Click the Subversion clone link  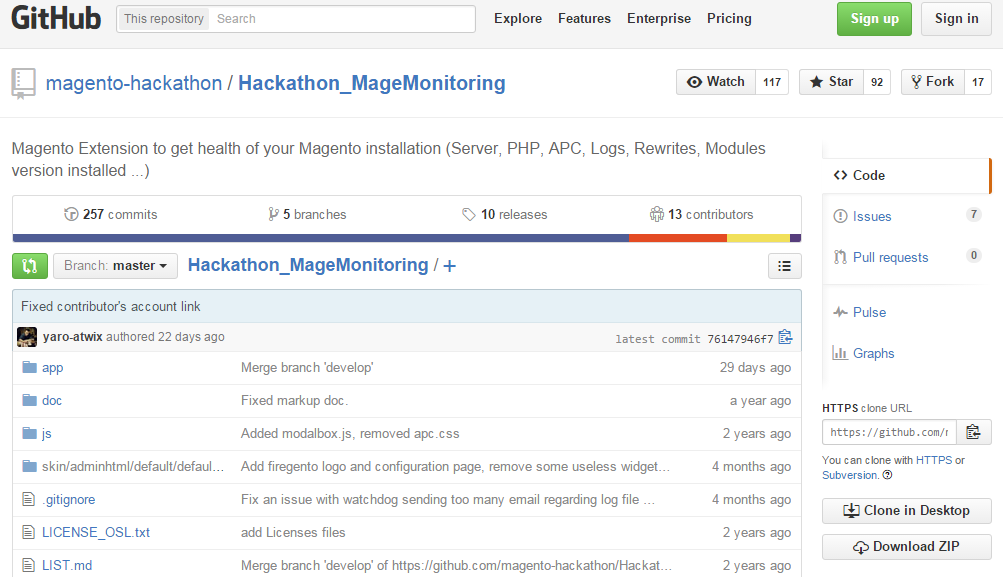(x=850, y=475)
